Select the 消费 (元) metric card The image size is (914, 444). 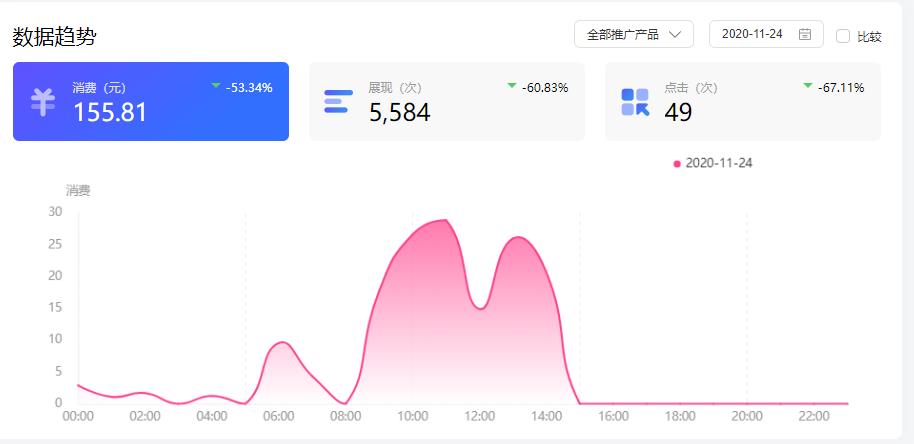[x=151, y=101]
